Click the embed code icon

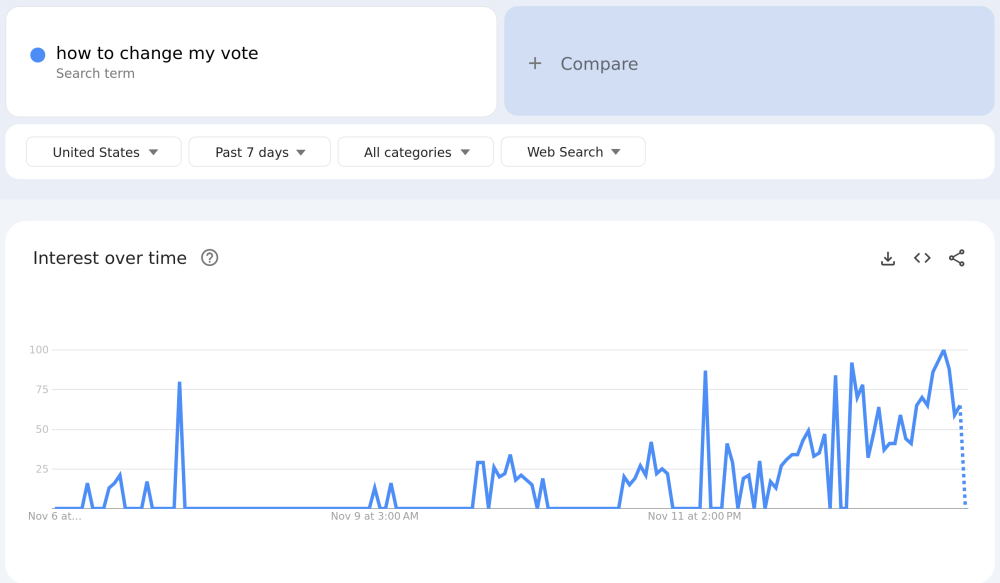(922, 258)
